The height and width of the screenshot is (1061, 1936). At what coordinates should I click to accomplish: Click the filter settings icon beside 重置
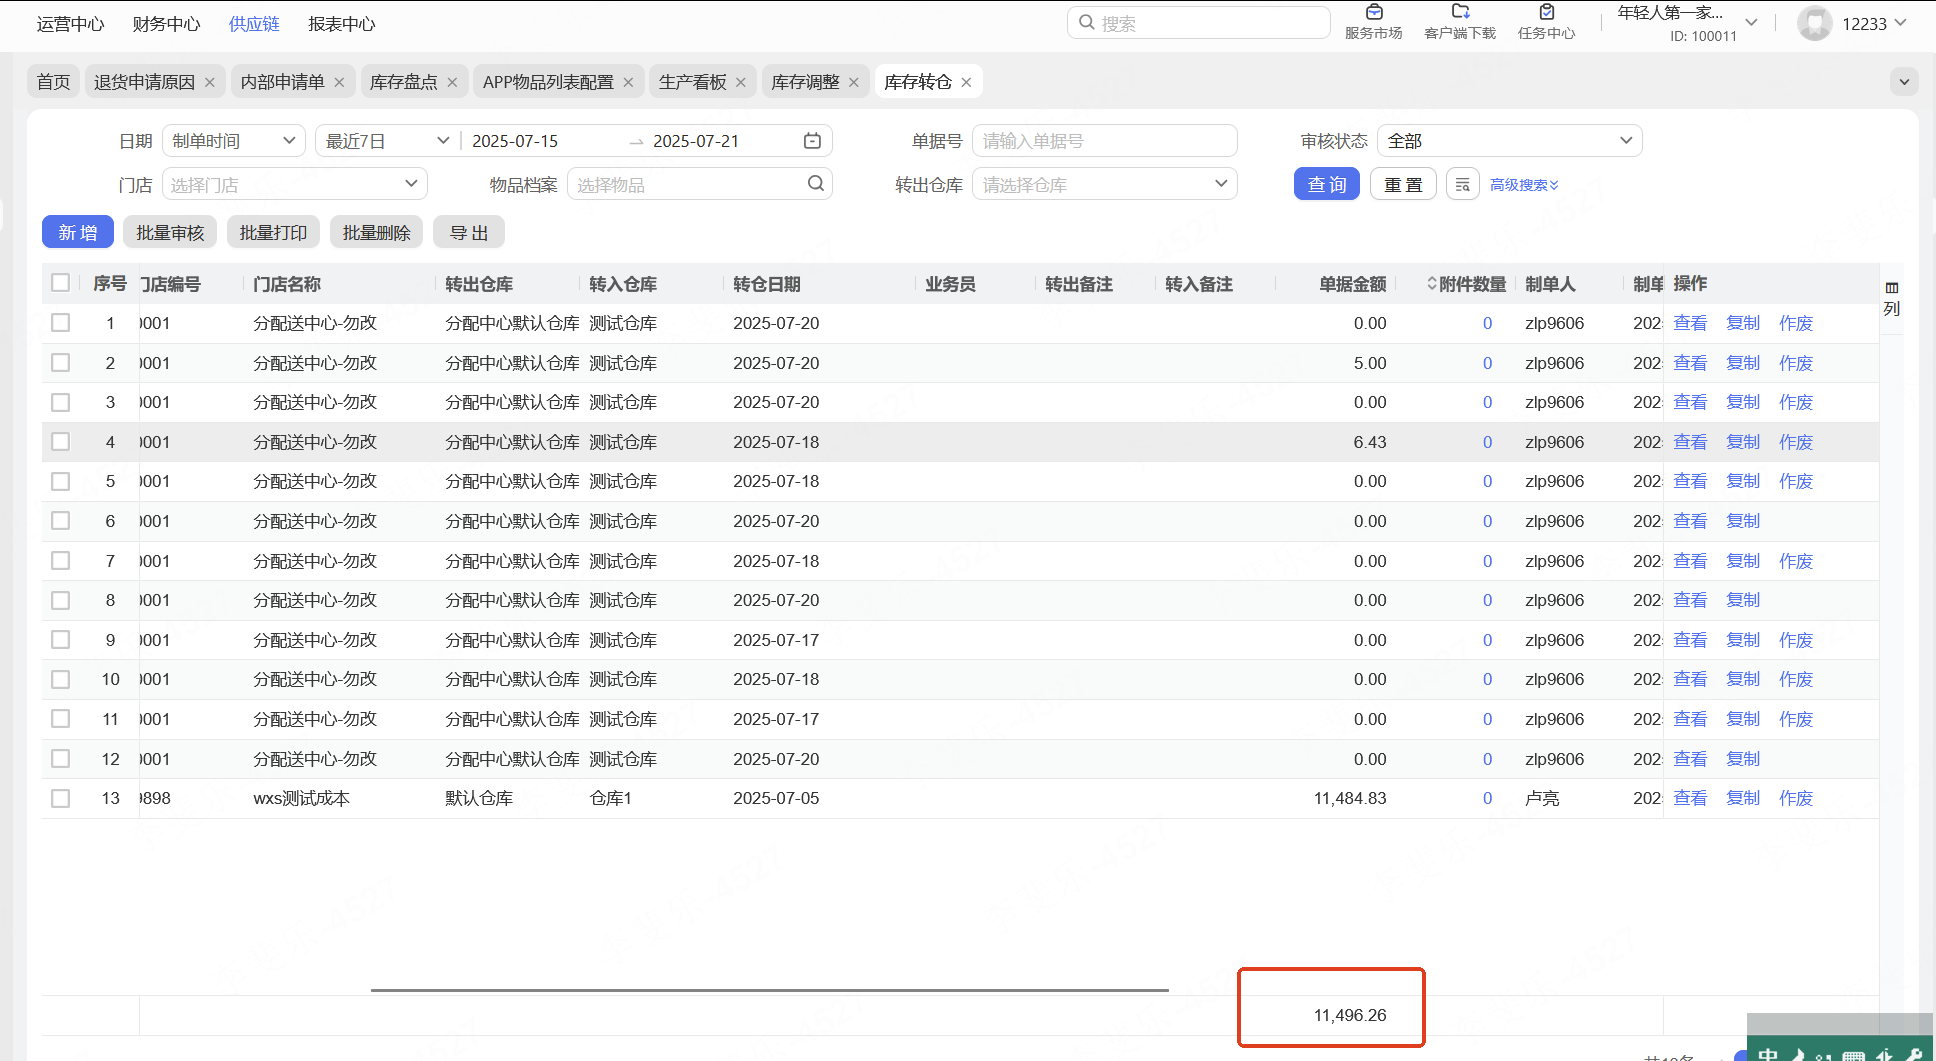(x=1462, y=185)
